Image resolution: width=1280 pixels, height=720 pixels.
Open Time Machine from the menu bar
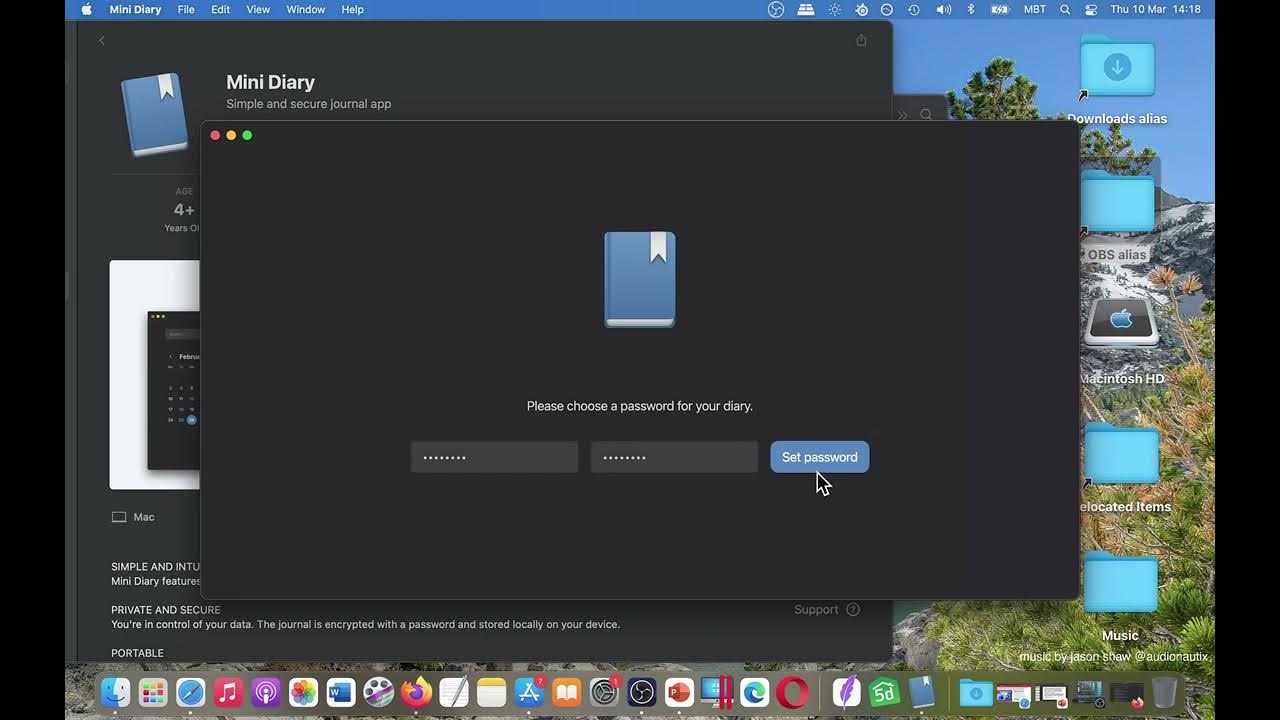[x=914, y=9]
